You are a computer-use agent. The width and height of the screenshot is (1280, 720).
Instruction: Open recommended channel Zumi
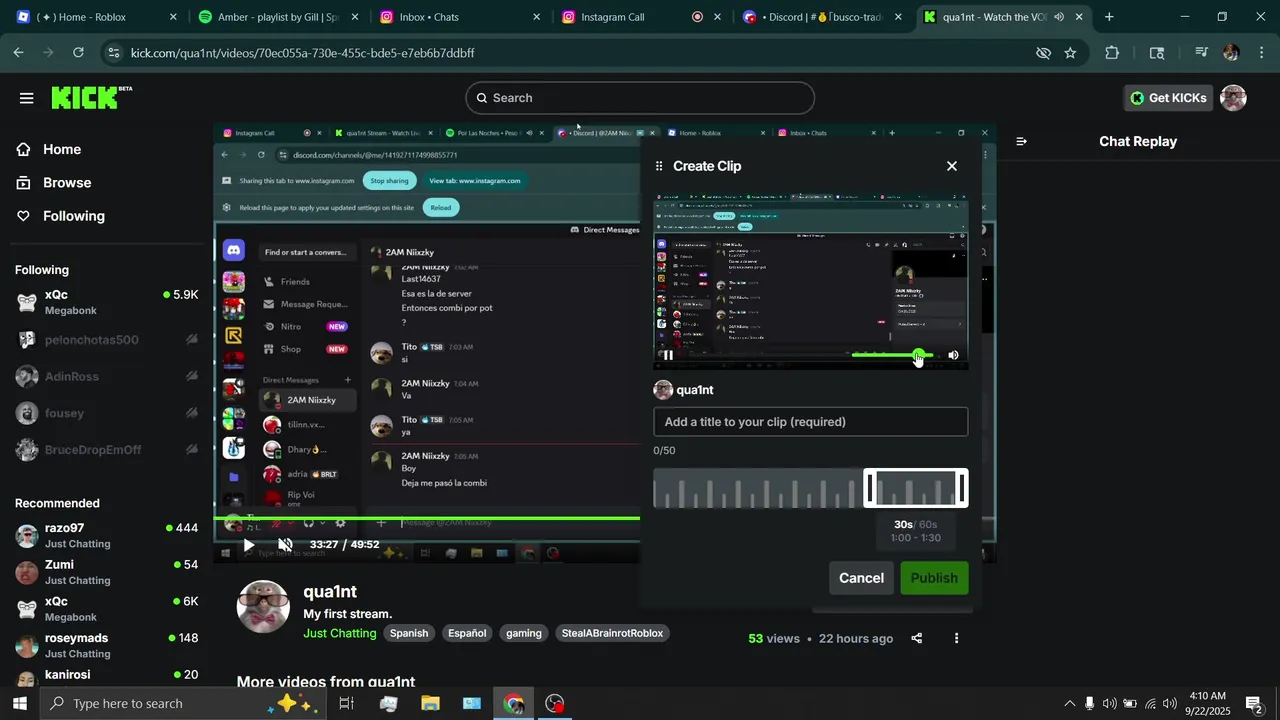pyautogui.click(x=107, y=572)
